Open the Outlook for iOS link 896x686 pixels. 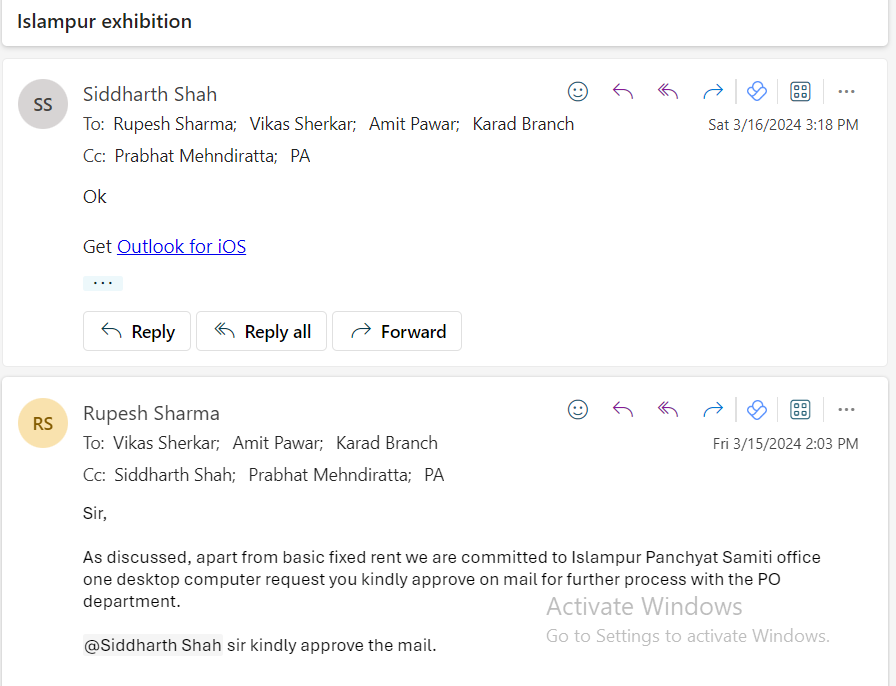(182, 246)
